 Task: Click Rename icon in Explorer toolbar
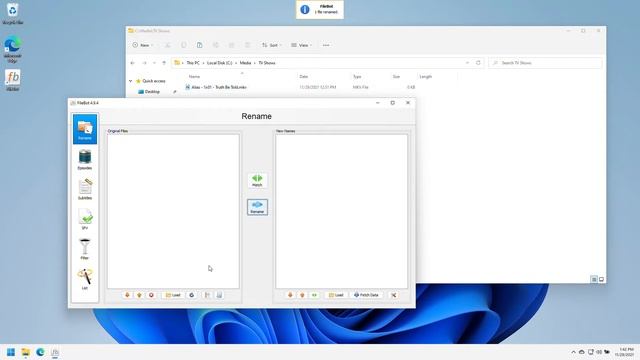pos(216,45)
